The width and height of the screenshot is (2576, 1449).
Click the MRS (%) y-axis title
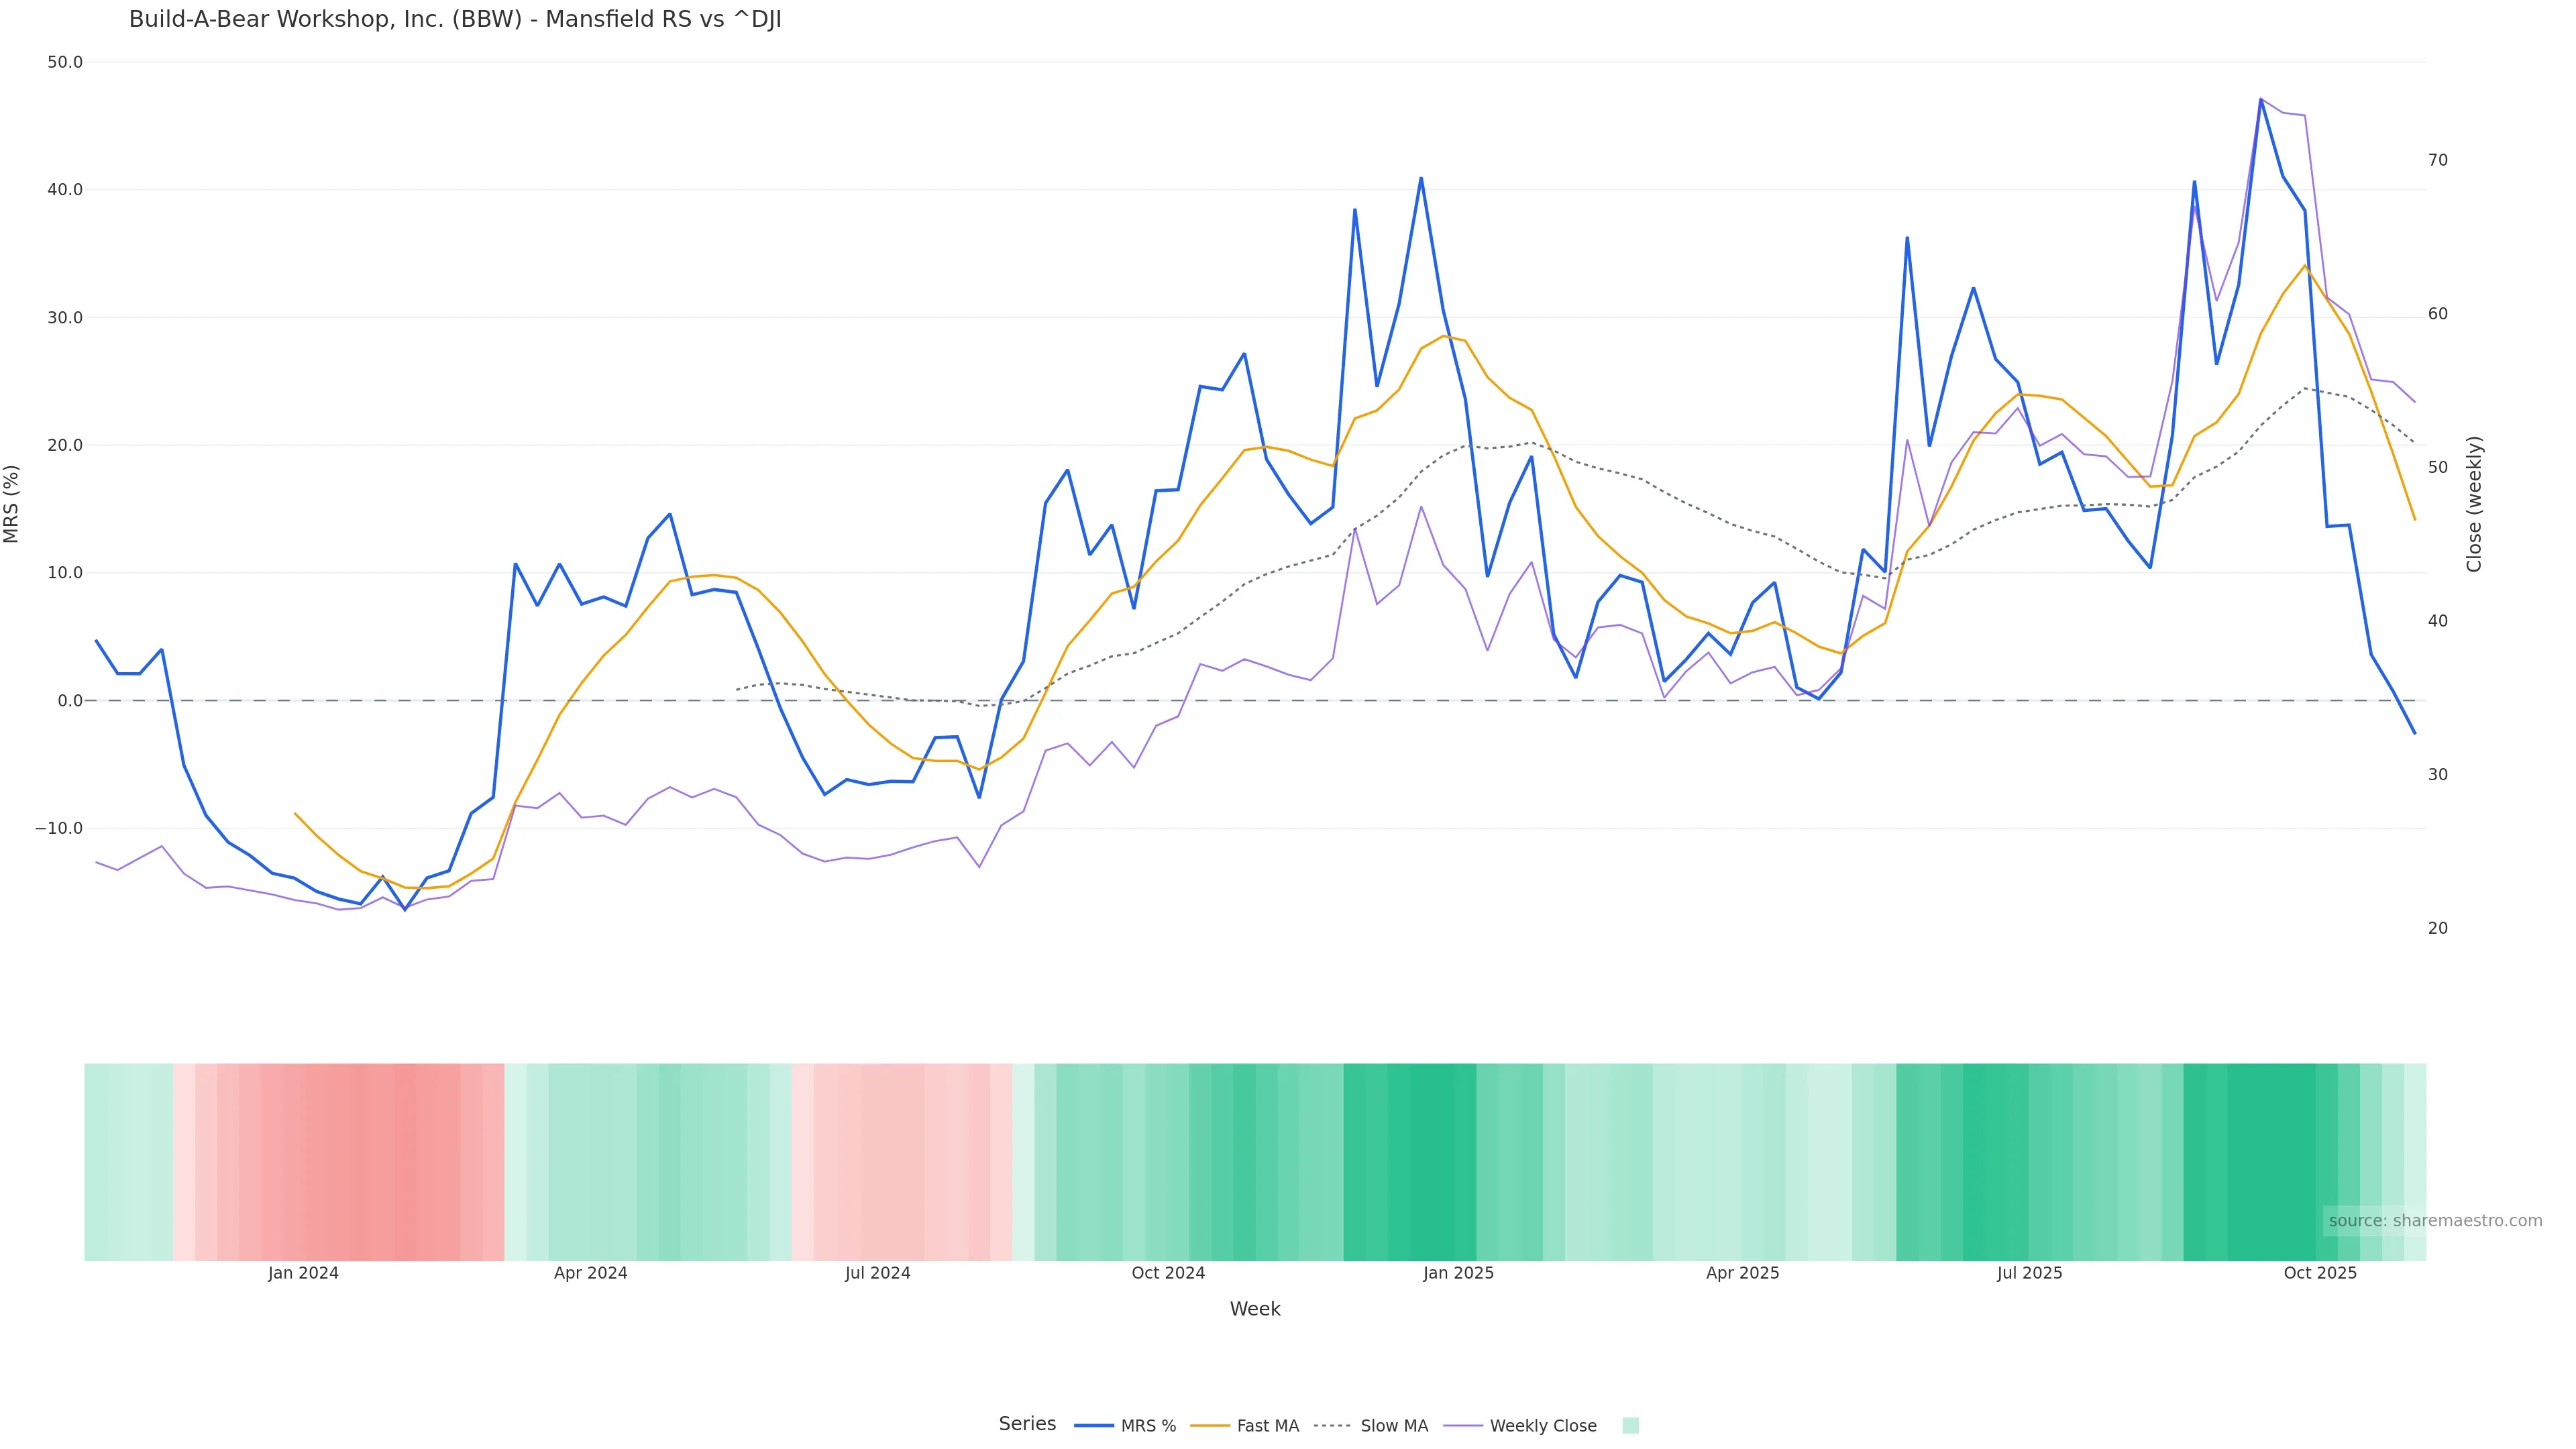pos(12,504)
